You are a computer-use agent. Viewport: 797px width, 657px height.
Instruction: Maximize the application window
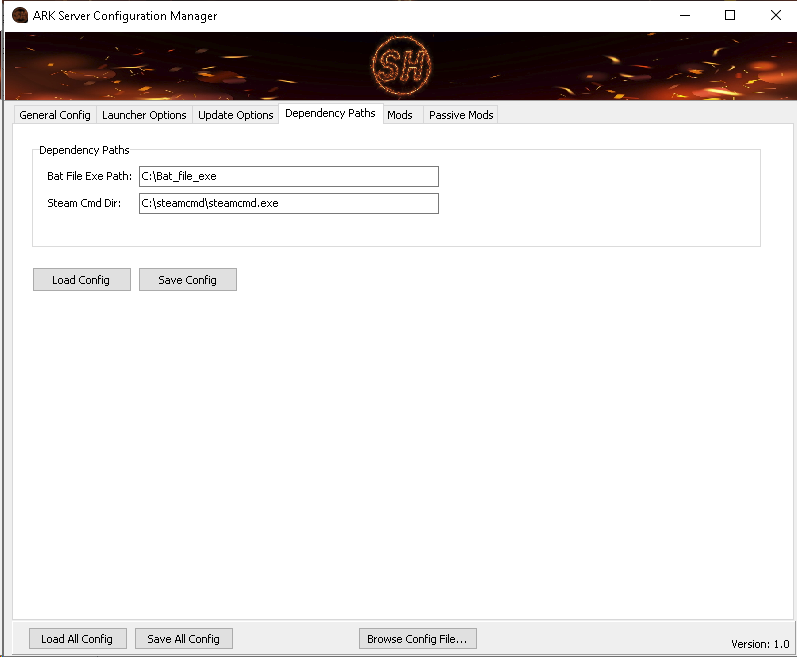tap(730, 16)
